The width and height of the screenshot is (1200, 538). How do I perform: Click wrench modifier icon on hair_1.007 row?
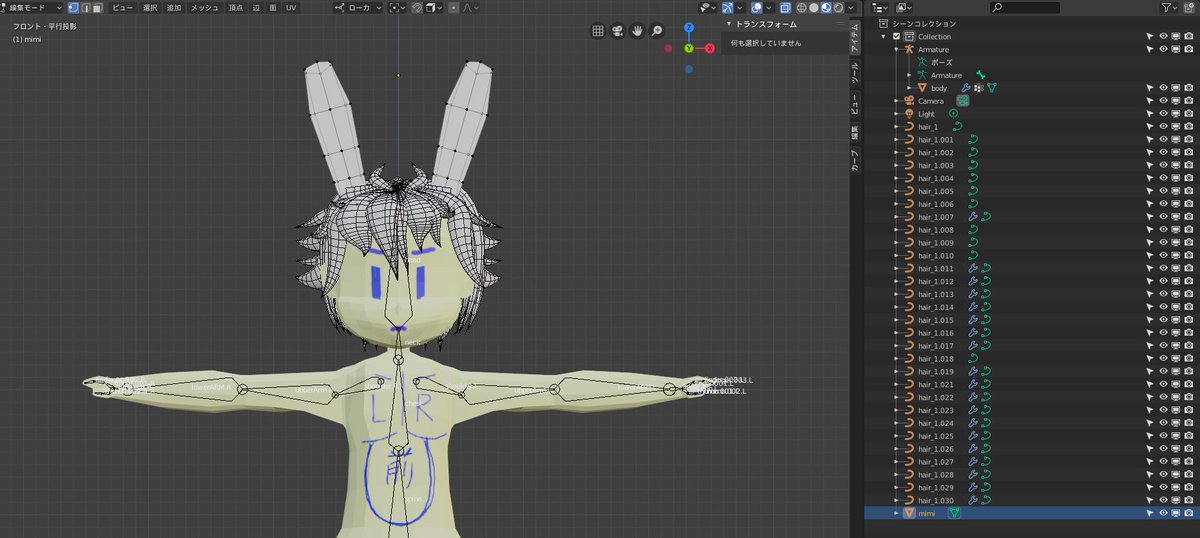972,217
